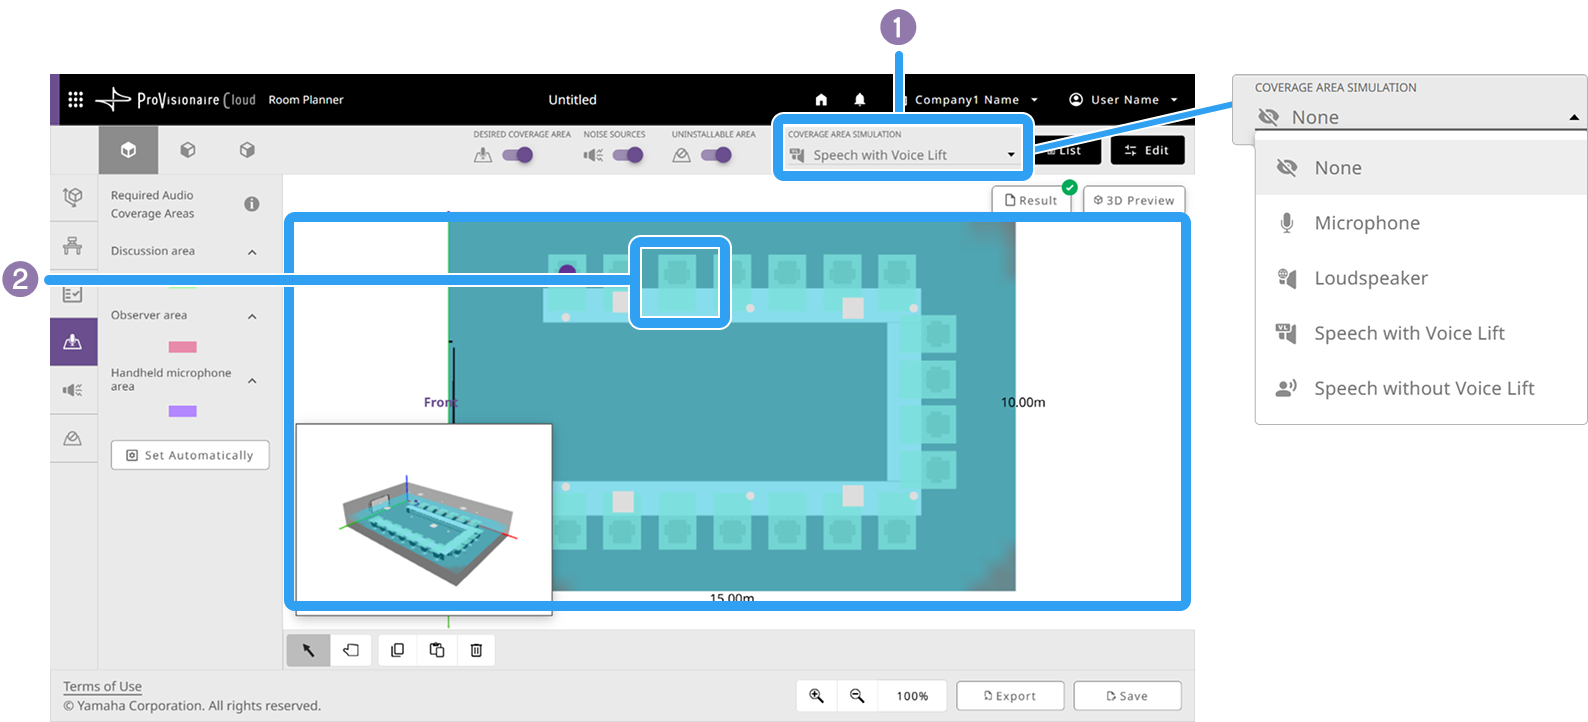The image size is (1588, 722).
Task: Click the Edit button
Action: (1147, 150)
